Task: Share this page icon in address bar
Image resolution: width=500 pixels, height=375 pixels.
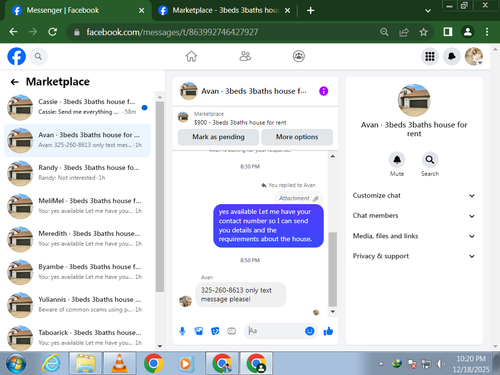Action: click(404, 32)
